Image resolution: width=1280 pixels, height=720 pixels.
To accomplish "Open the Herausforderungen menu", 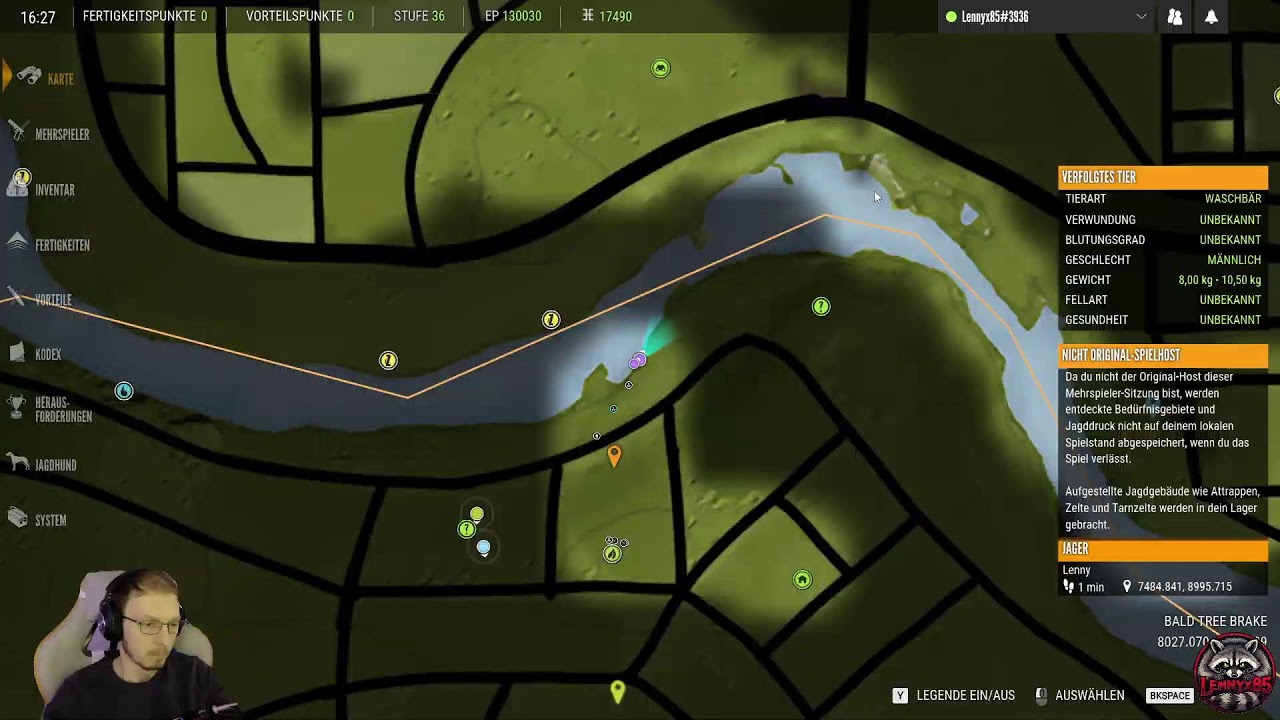I will point(63,410).
